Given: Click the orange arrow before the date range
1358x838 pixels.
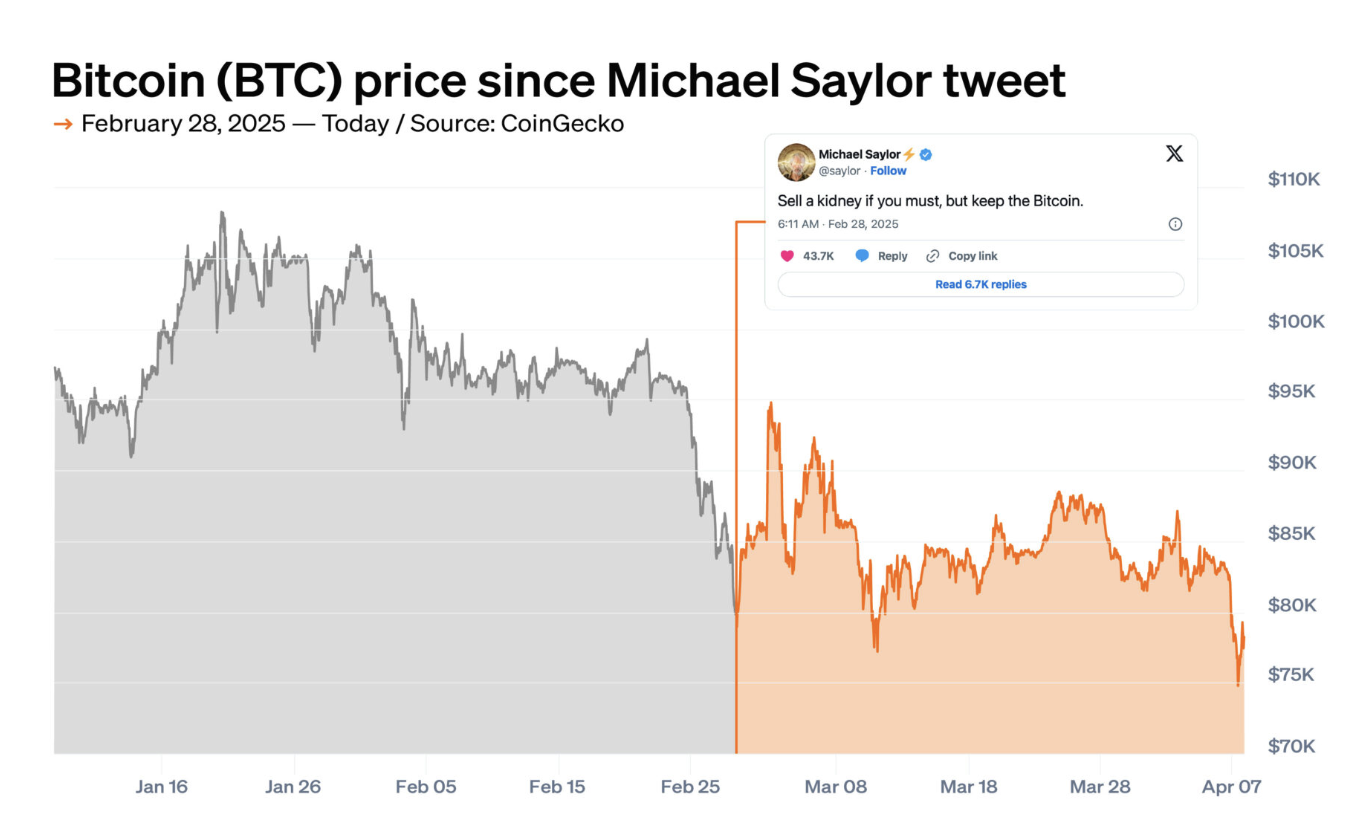Looking at the screenshot, I should point(62,124).
